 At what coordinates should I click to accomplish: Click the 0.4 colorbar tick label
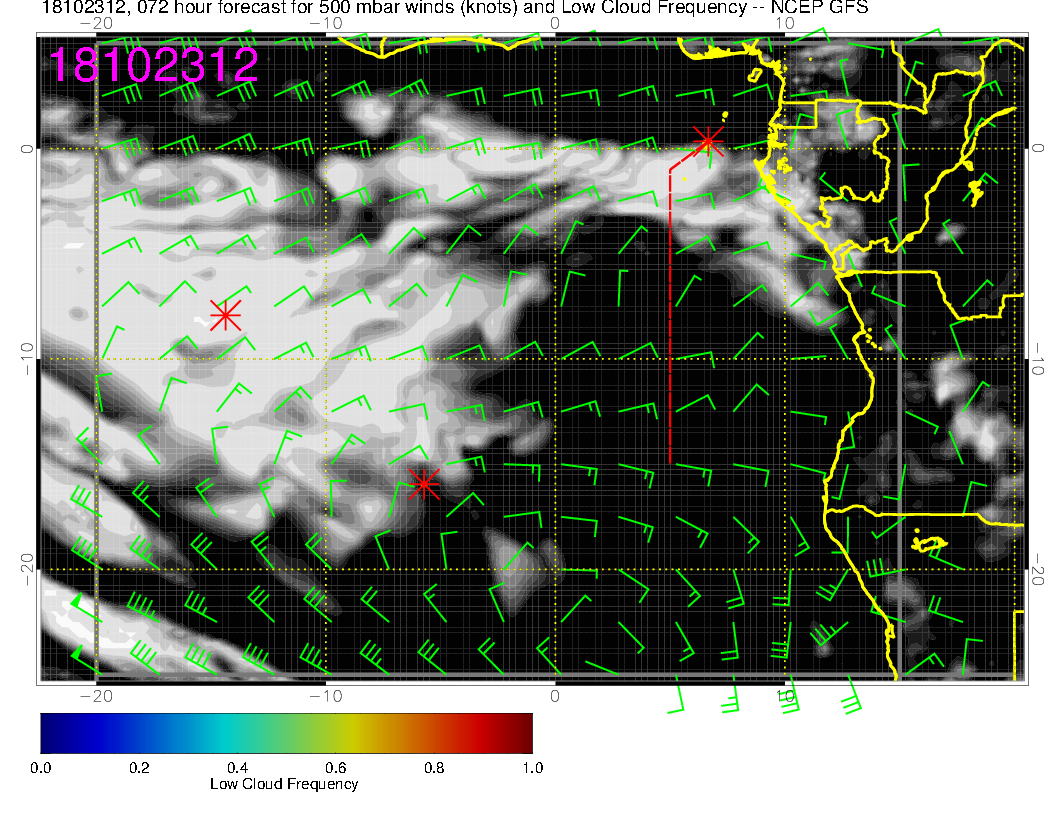pyautogui.click(x=237, y=768)
